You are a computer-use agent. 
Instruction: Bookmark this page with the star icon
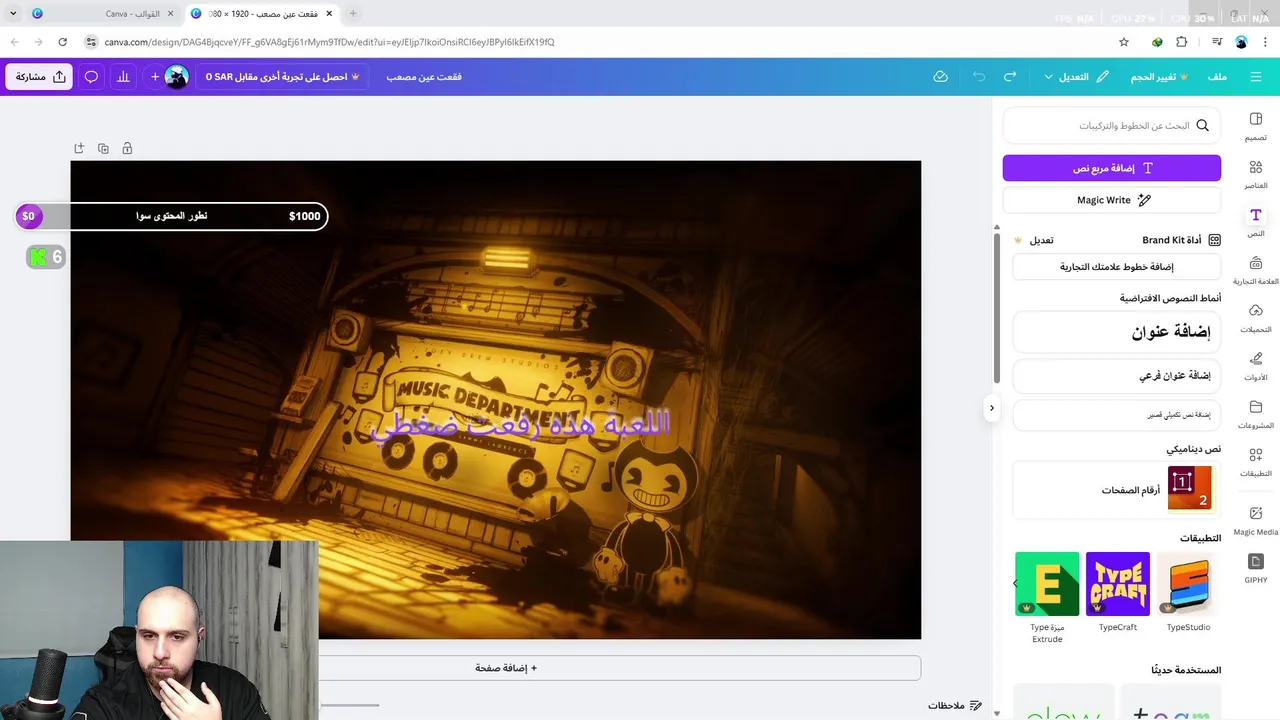(1124, 42)
